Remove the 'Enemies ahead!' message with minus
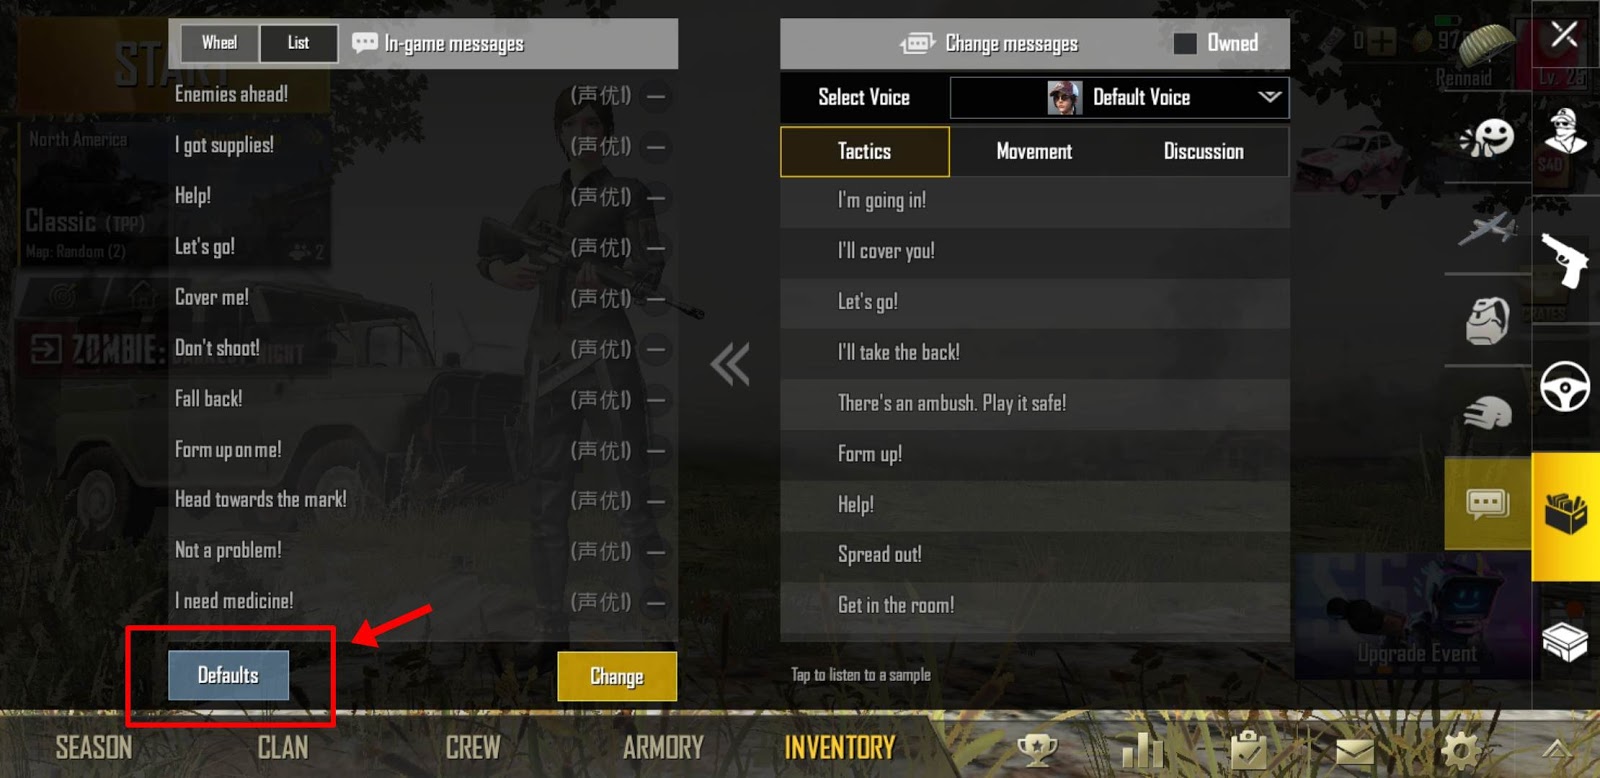The width and height of the screenshot is (1600, 778). [656, 96]
